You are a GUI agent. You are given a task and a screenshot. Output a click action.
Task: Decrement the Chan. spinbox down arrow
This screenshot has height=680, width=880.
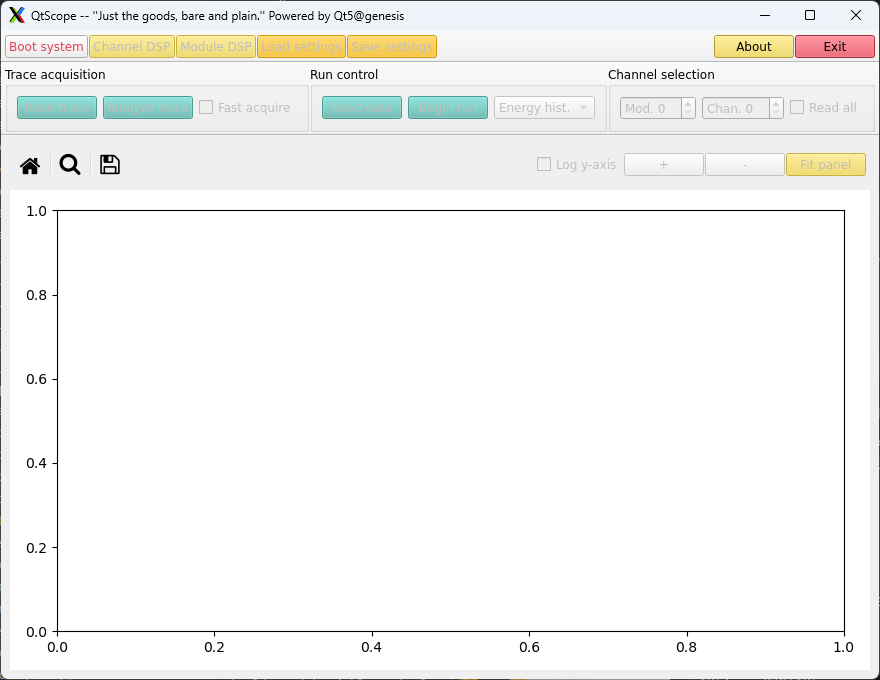point(776,113)
